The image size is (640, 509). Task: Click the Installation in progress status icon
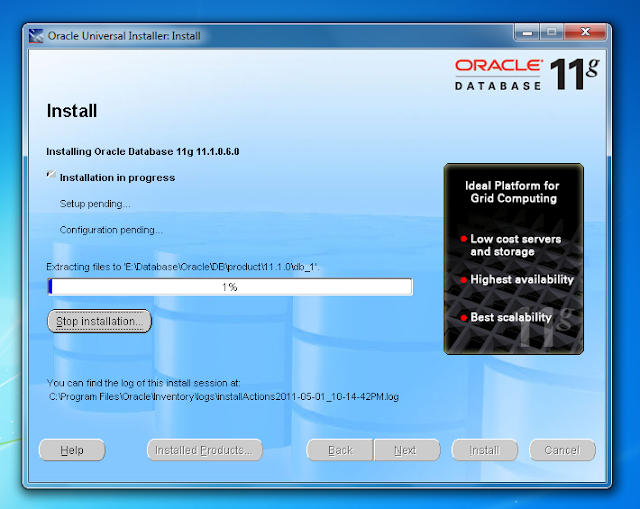(51, 174)
